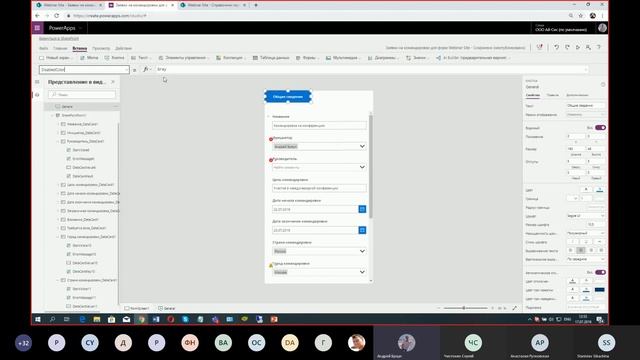Screen dimensions: 640x360
Task: Expand the Руководитель combo box
Action: [x=362, y=167]
